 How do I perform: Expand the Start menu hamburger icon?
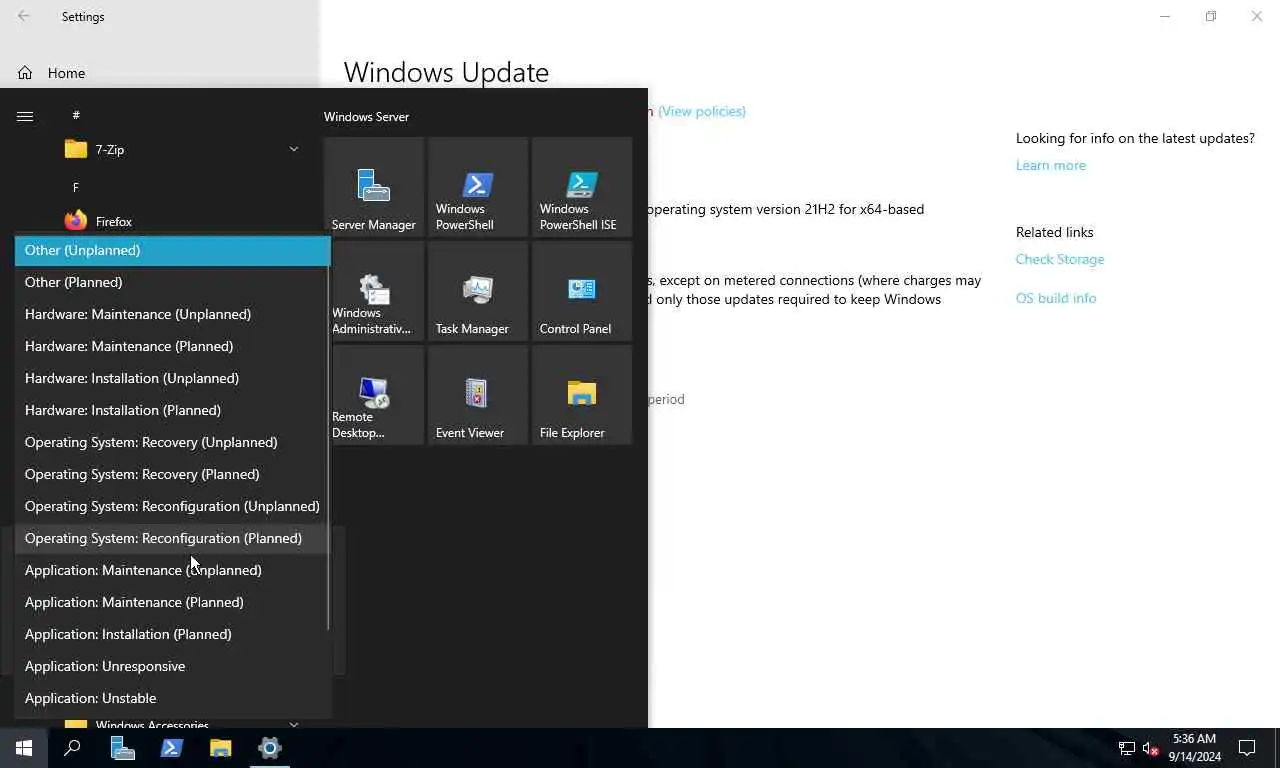click(x=25, y=116)
